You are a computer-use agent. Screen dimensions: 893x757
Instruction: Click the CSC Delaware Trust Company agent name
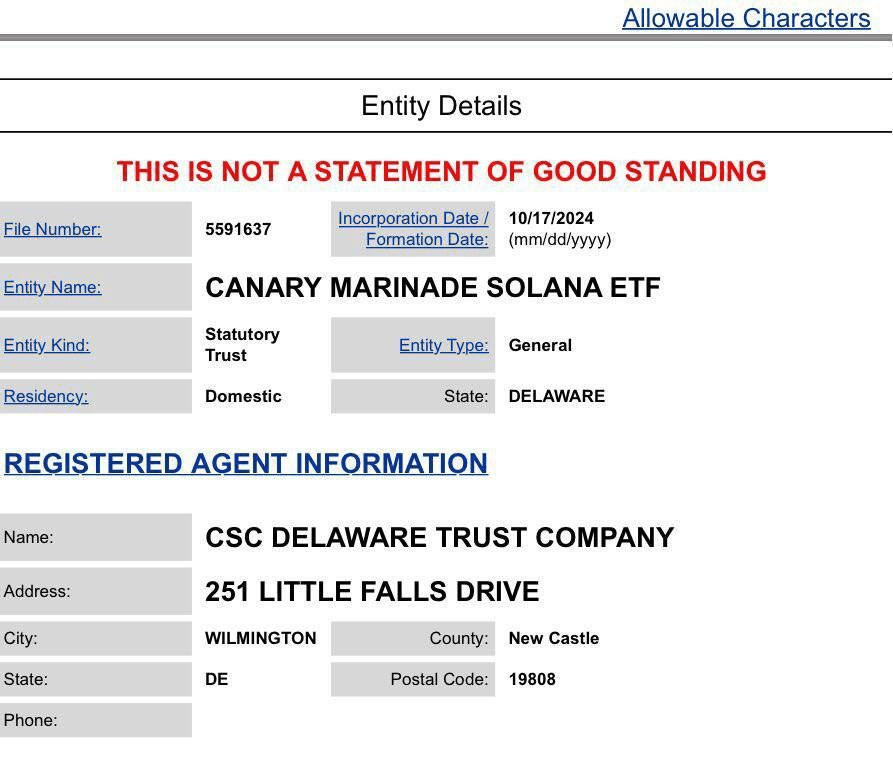pos(439,538)
